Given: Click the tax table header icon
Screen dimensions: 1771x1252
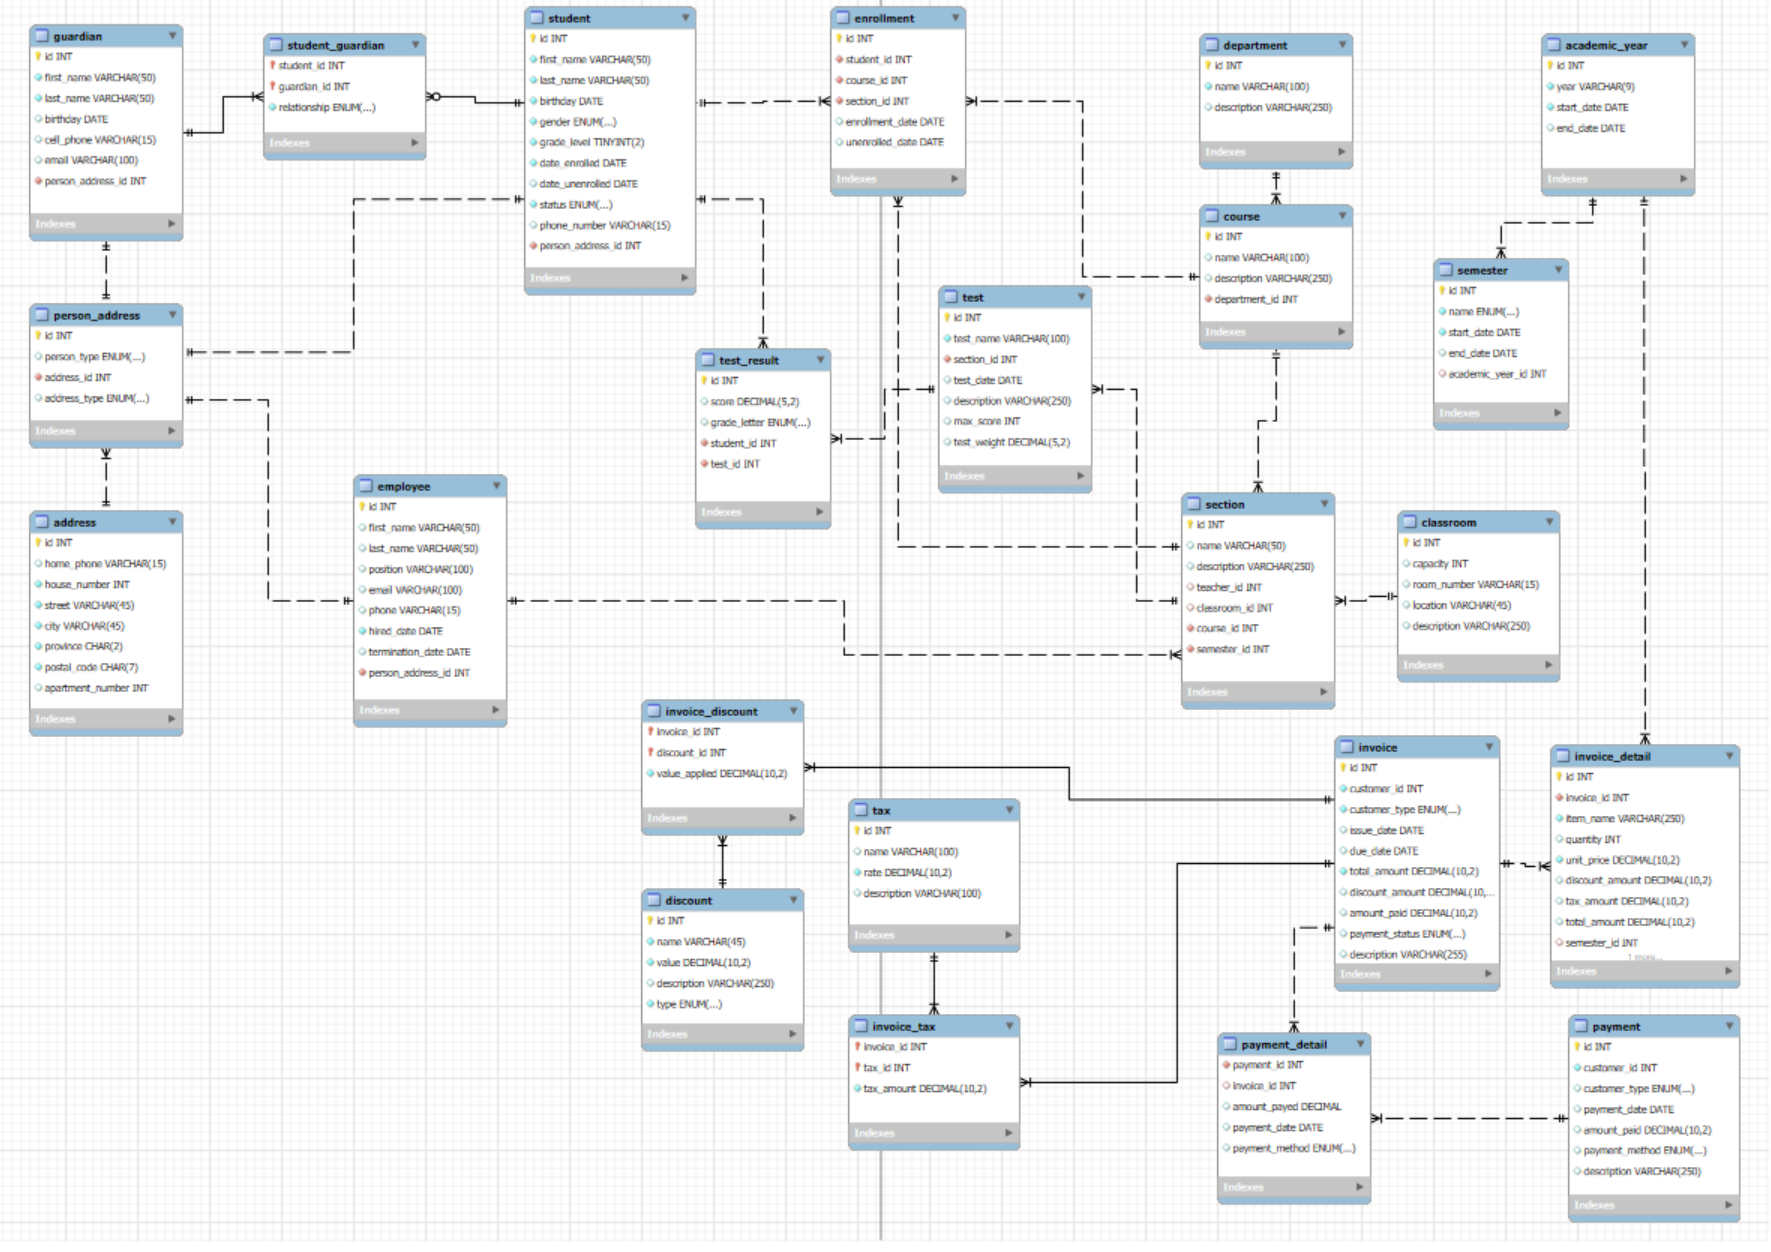Looking at the screenshot, I should (861, 810).
